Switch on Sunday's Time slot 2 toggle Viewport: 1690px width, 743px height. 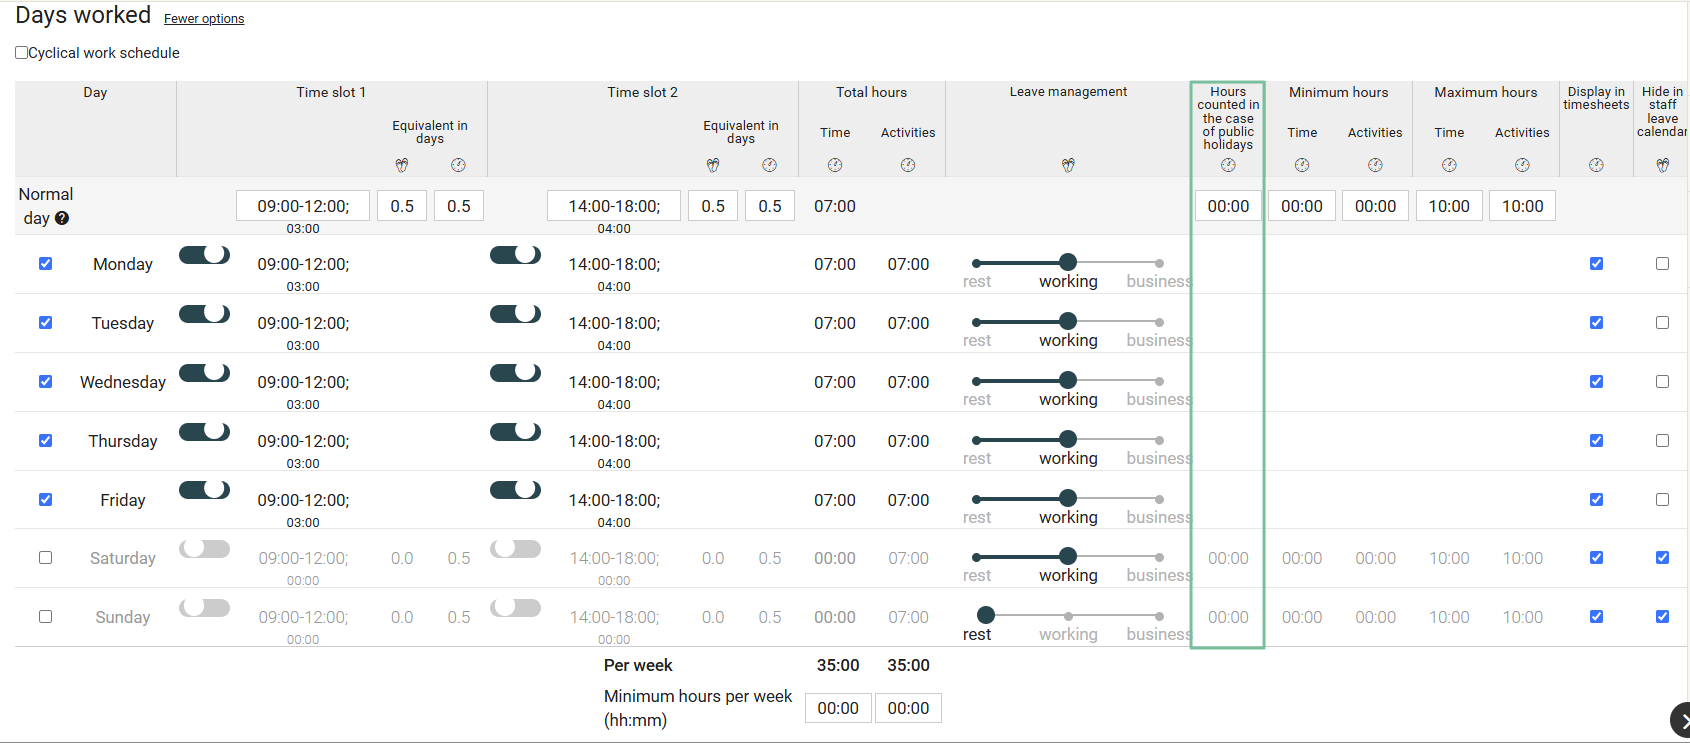tap(515, 608)
